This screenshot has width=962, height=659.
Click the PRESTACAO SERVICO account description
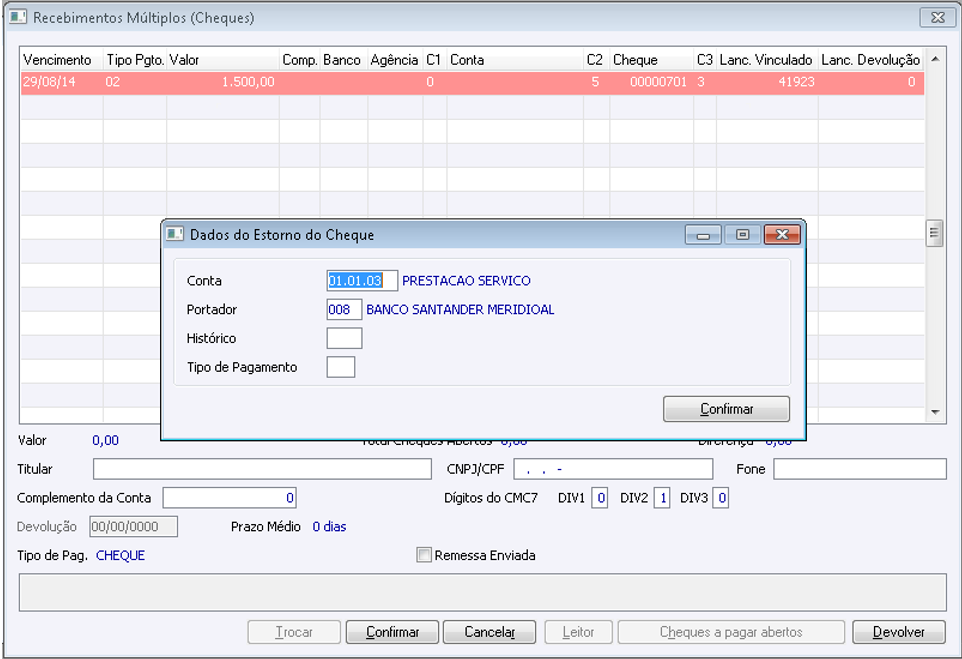[466, 281]
